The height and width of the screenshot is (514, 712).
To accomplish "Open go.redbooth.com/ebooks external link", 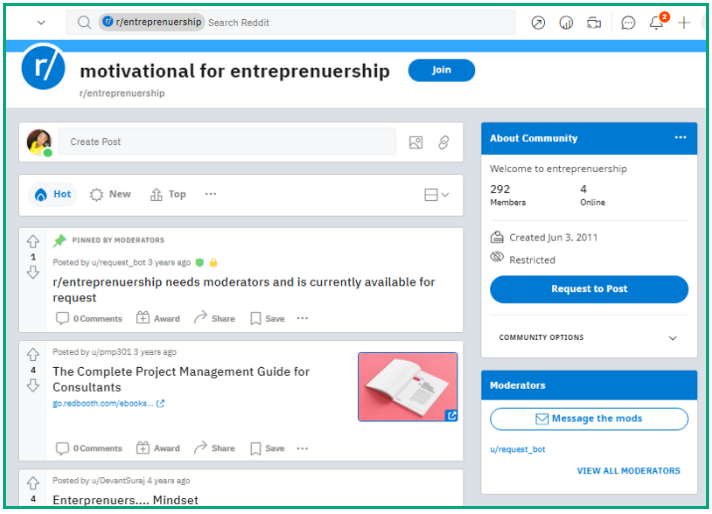I will pos(109,403).
